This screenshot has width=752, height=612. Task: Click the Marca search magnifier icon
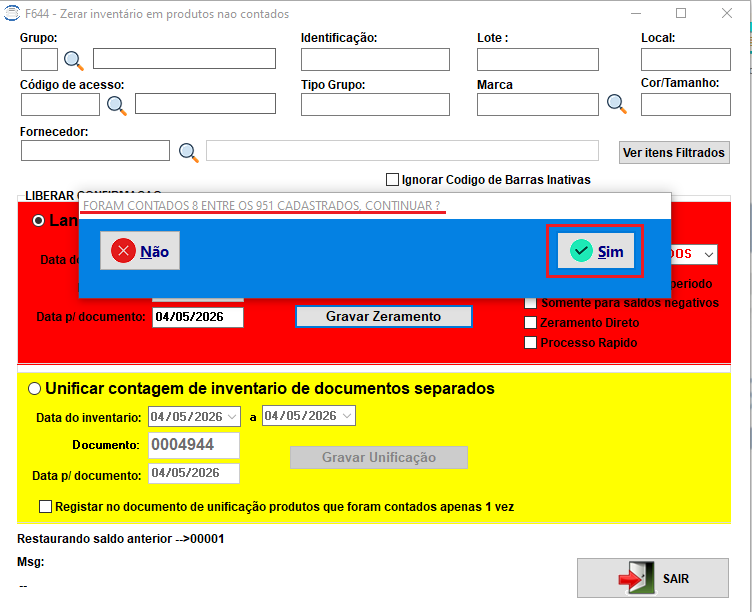pyautogui.click(x=617, y=104)
